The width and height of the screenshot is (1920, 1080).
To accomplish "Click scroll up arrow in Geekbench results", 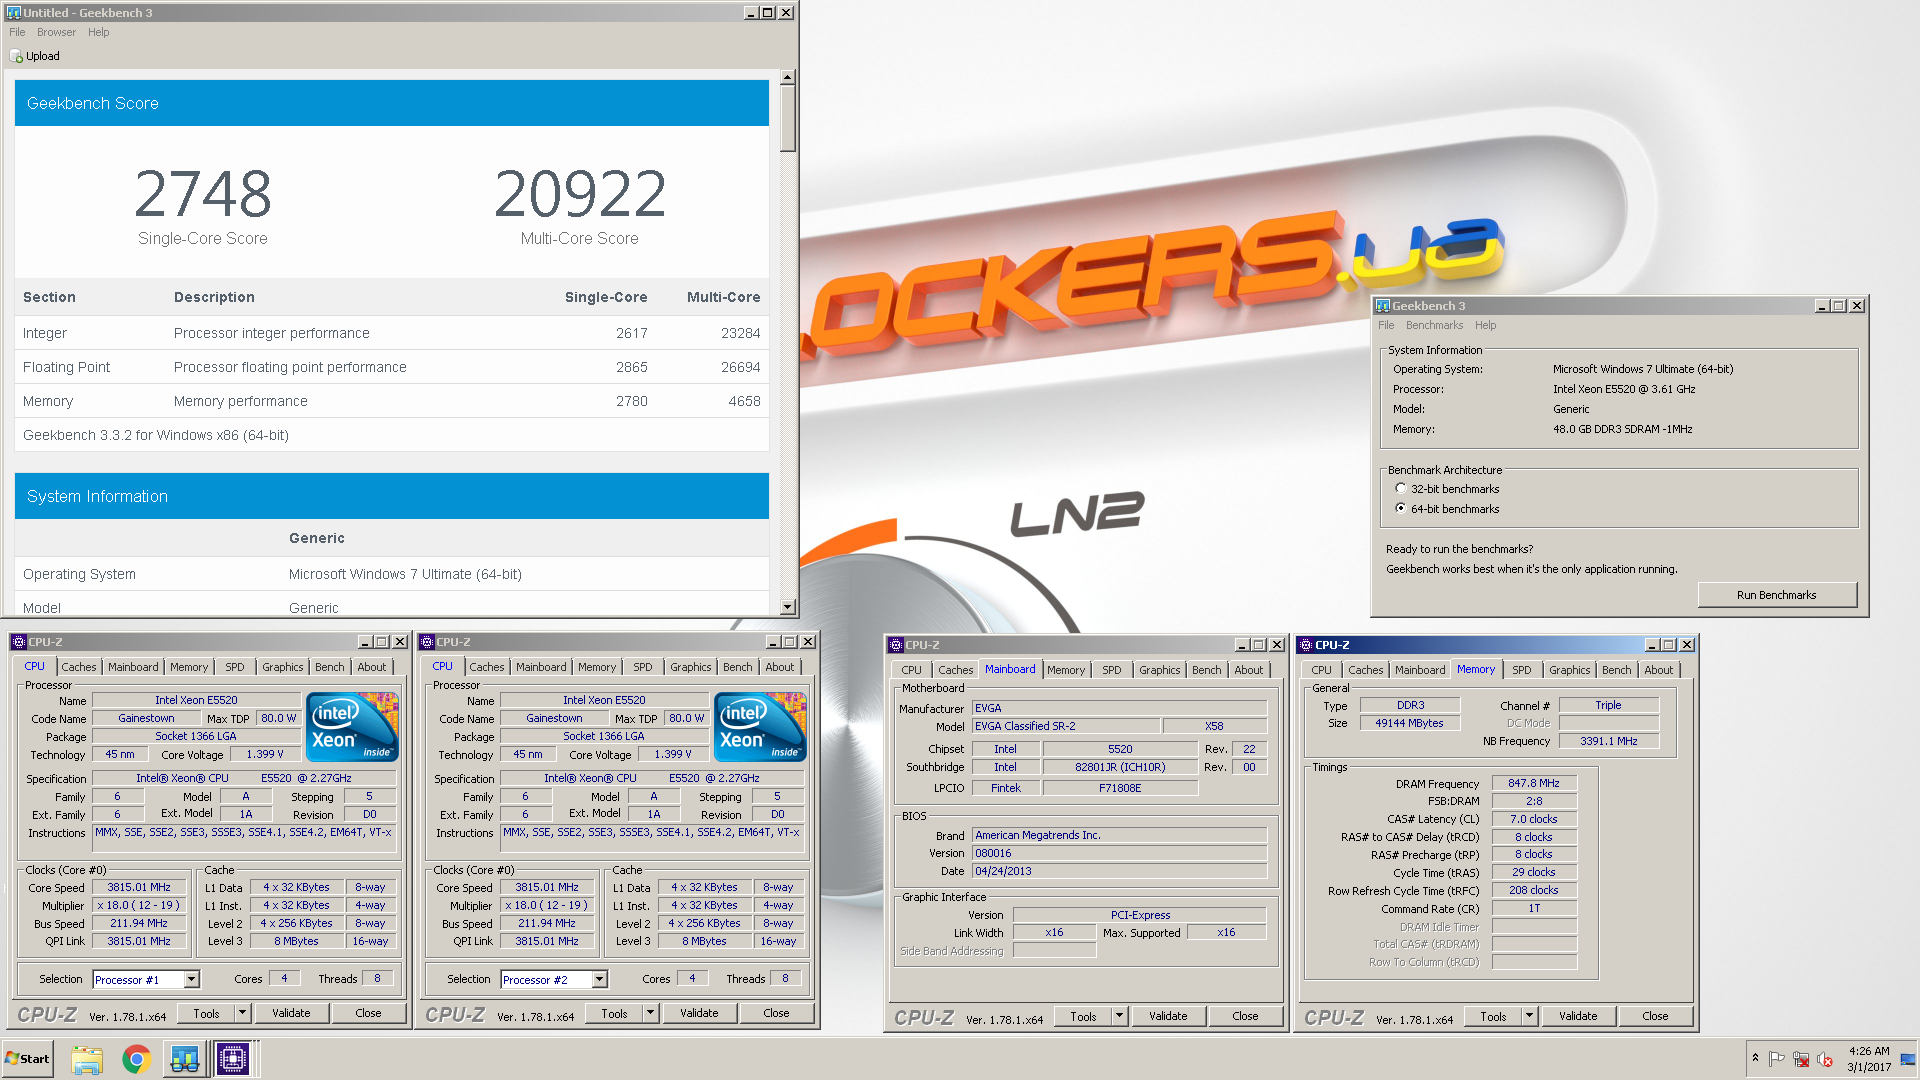I will click(788, 77).
